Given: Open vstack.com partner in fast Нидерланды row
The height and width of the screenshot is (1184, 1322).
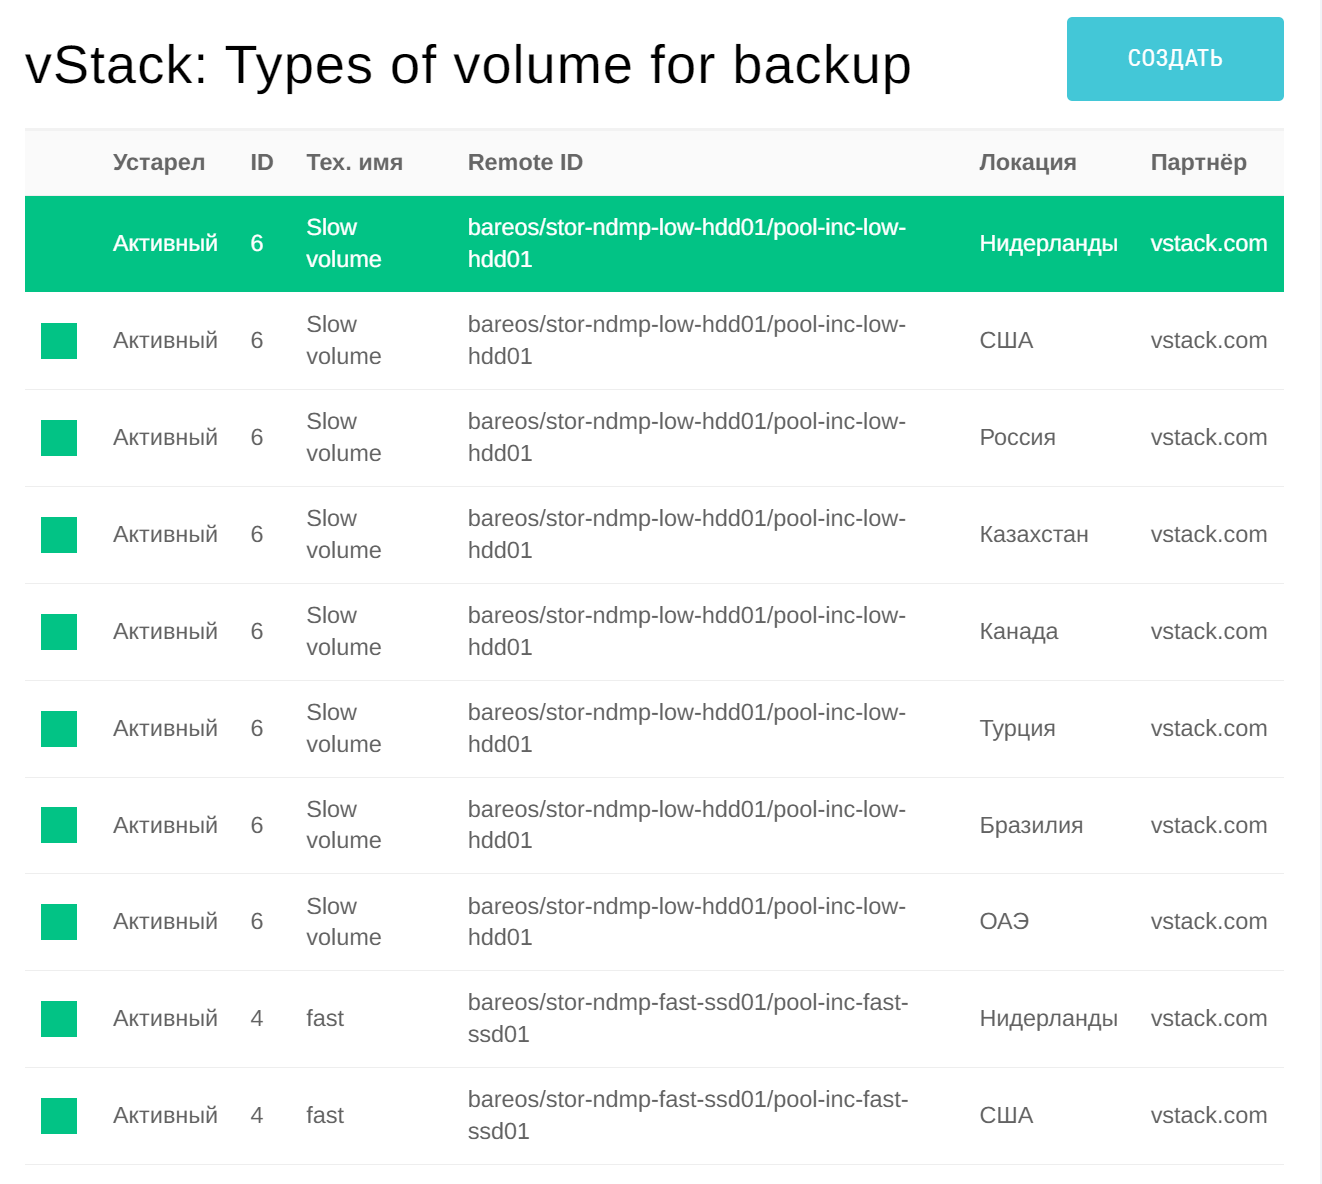Looking at the screenshot, I should 1209,1019.
